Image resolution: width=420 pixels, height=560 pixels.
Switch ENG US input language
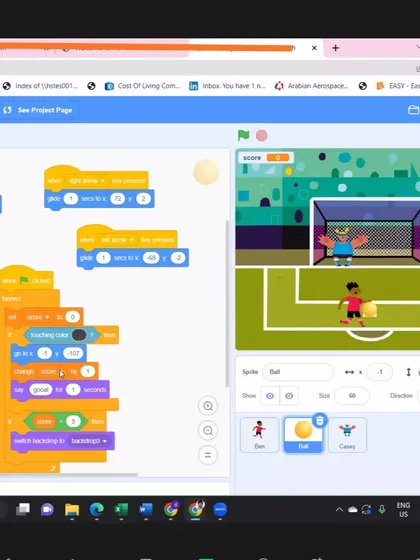click(403, 510)
